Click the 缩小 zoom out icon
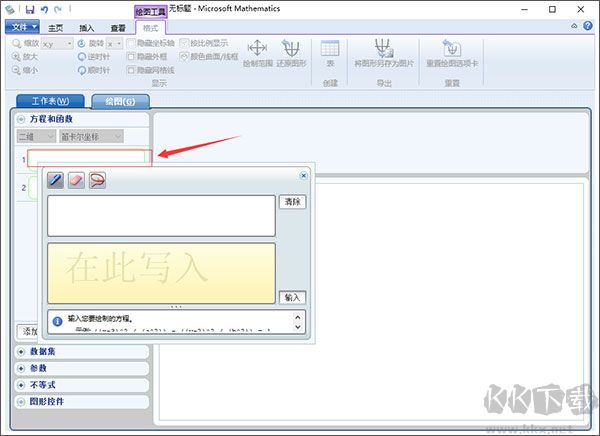The height and width of the screenshot is (436, 600). pyautogui.click(x=16, y=70)
